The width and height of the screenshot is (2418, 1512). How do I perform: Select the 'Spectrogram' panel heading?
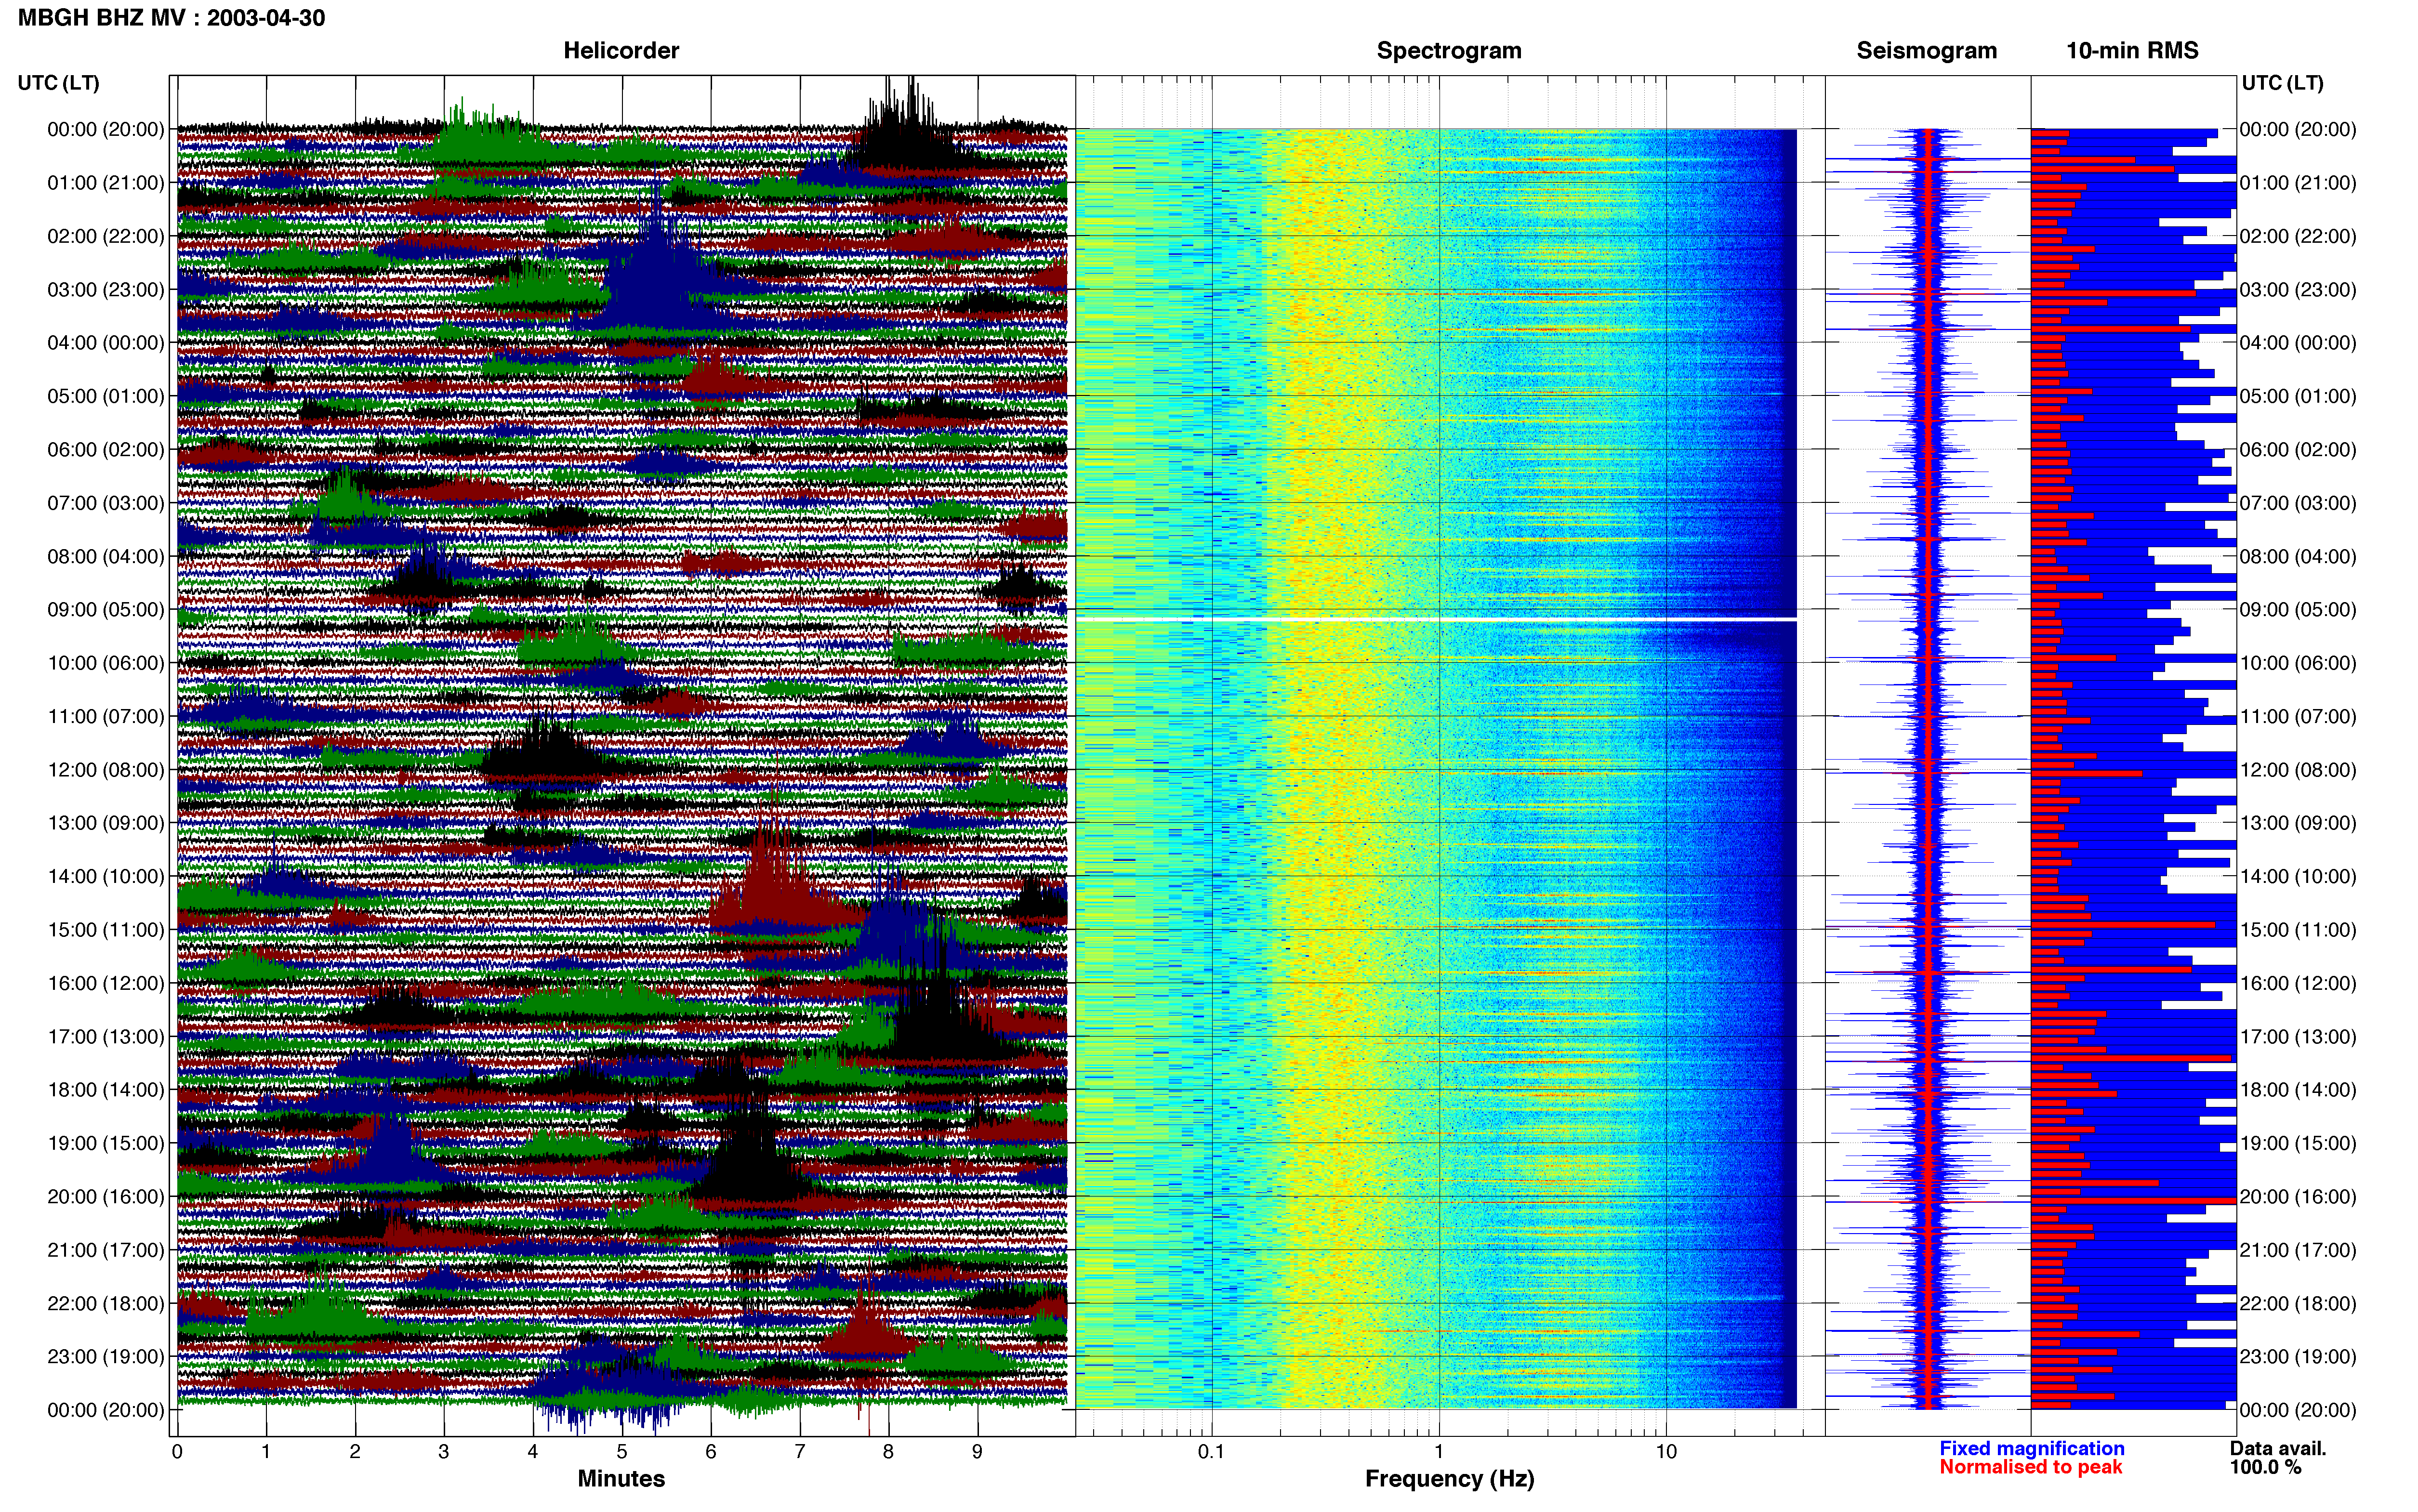coord(1449,51)
